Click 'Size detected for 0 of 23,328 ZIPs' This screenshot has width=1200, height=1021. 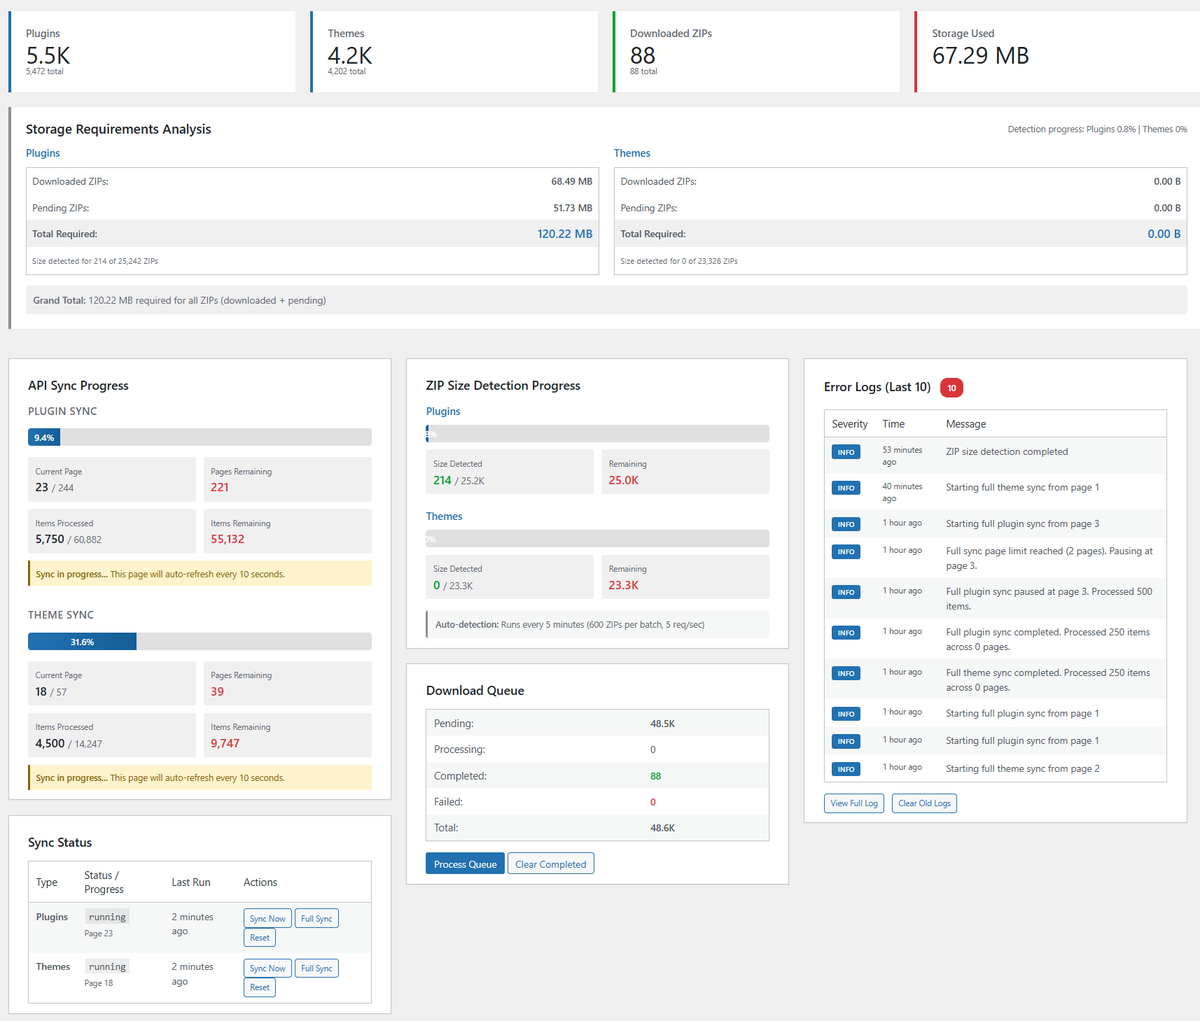coord(679,261)
